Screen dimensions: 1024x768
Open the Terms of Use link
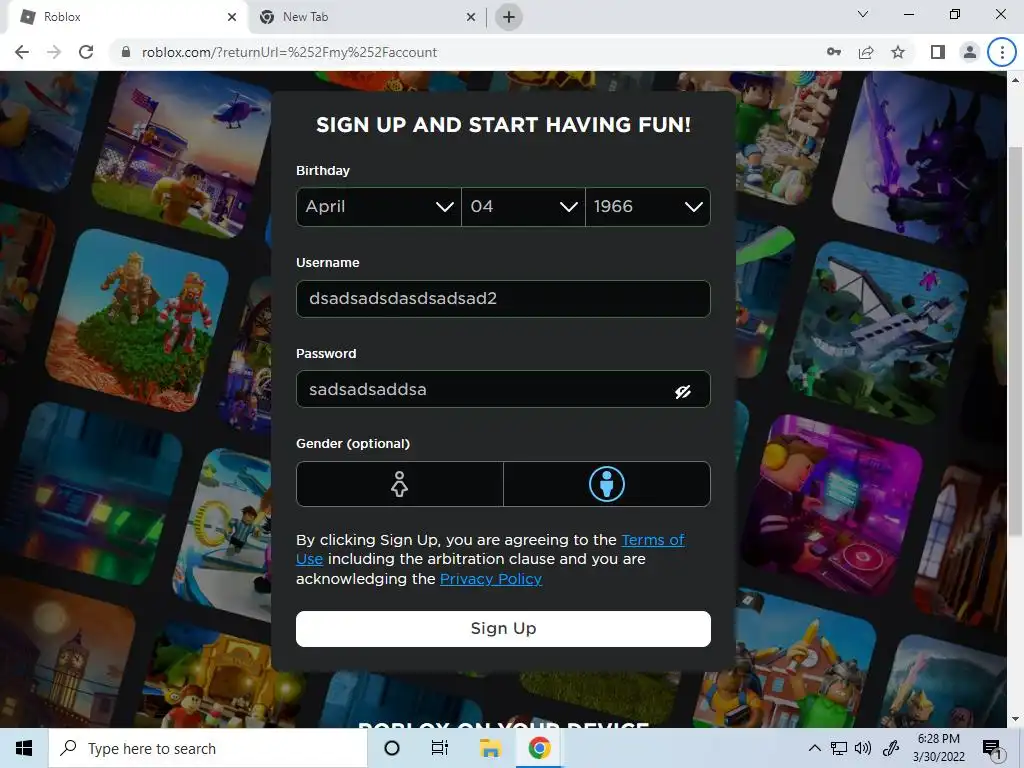click(x=652, y=540)
